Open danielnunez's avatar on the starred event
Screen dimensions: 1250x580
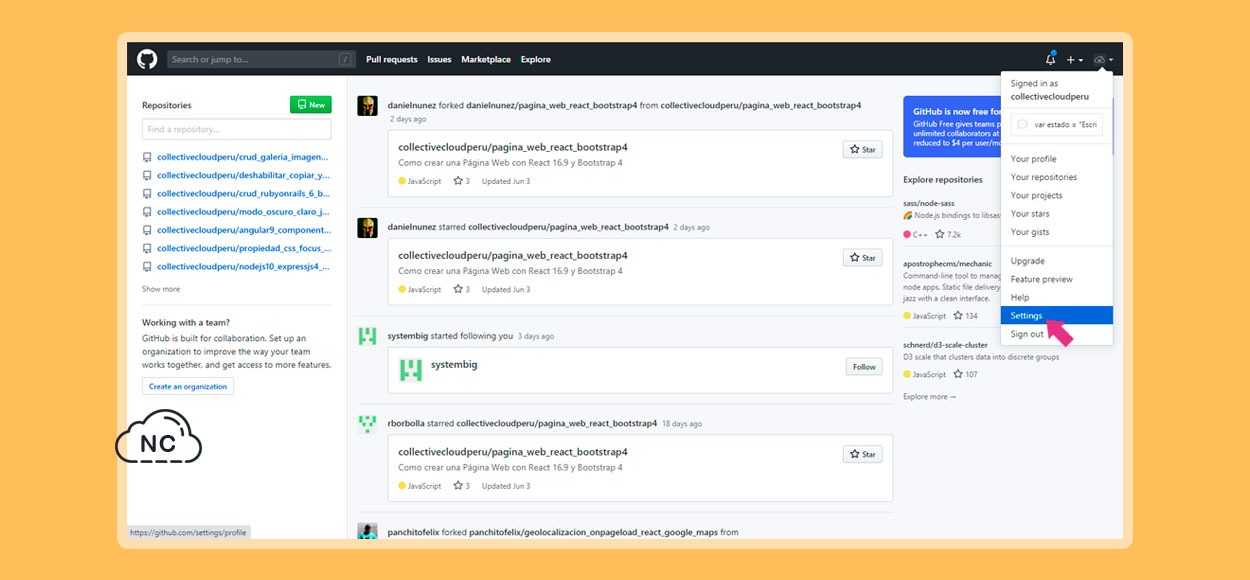(368, 227)
